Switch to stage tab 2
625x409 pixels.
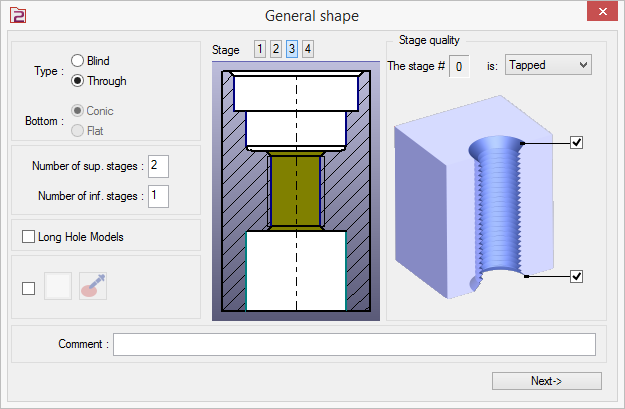click(275, 49)
